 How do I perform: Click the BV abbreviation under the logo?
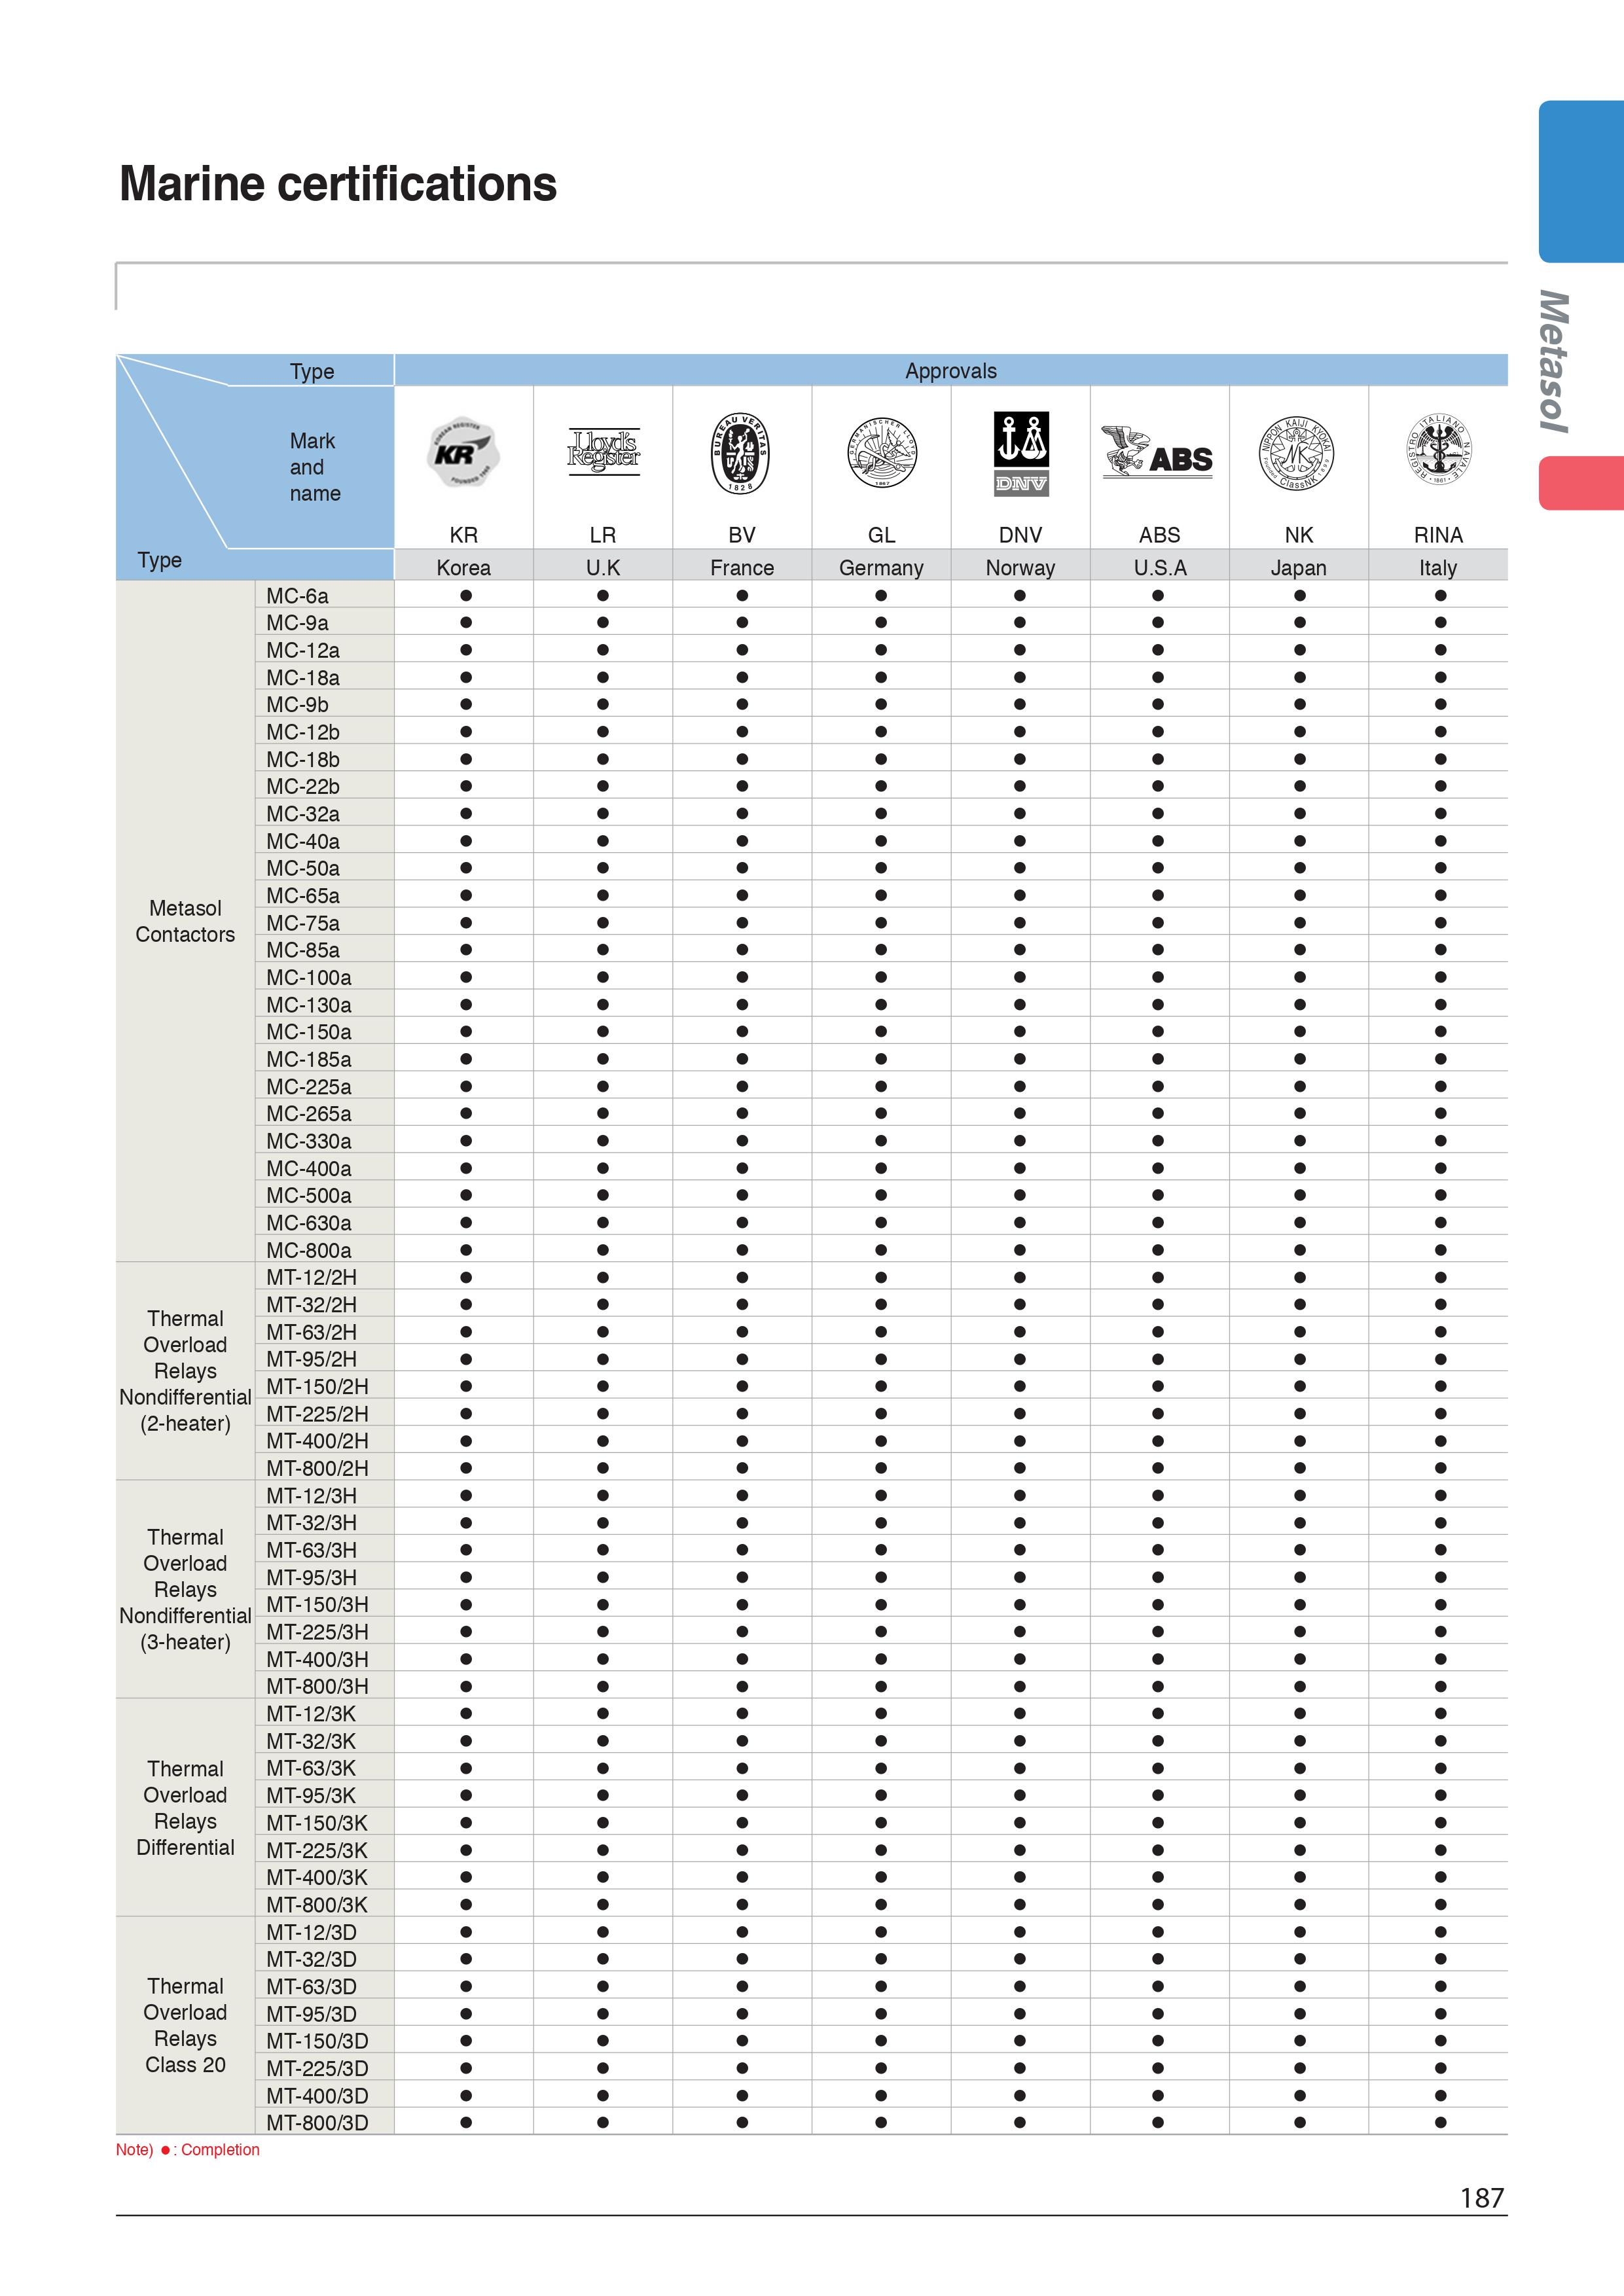pyautogui.click(x=742, y=535)
